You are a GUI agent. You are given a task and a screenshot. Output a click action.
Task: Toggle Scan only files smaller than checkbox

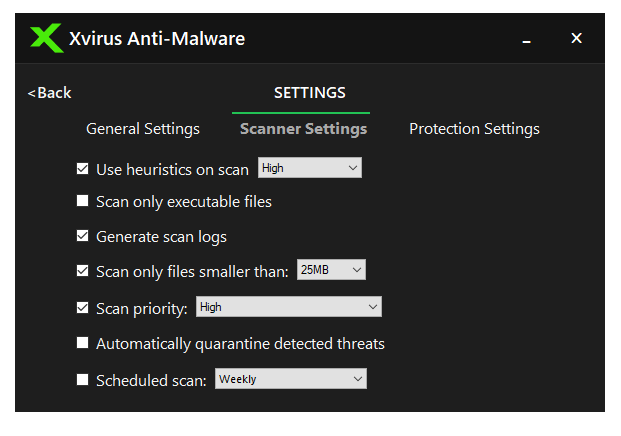83,270
